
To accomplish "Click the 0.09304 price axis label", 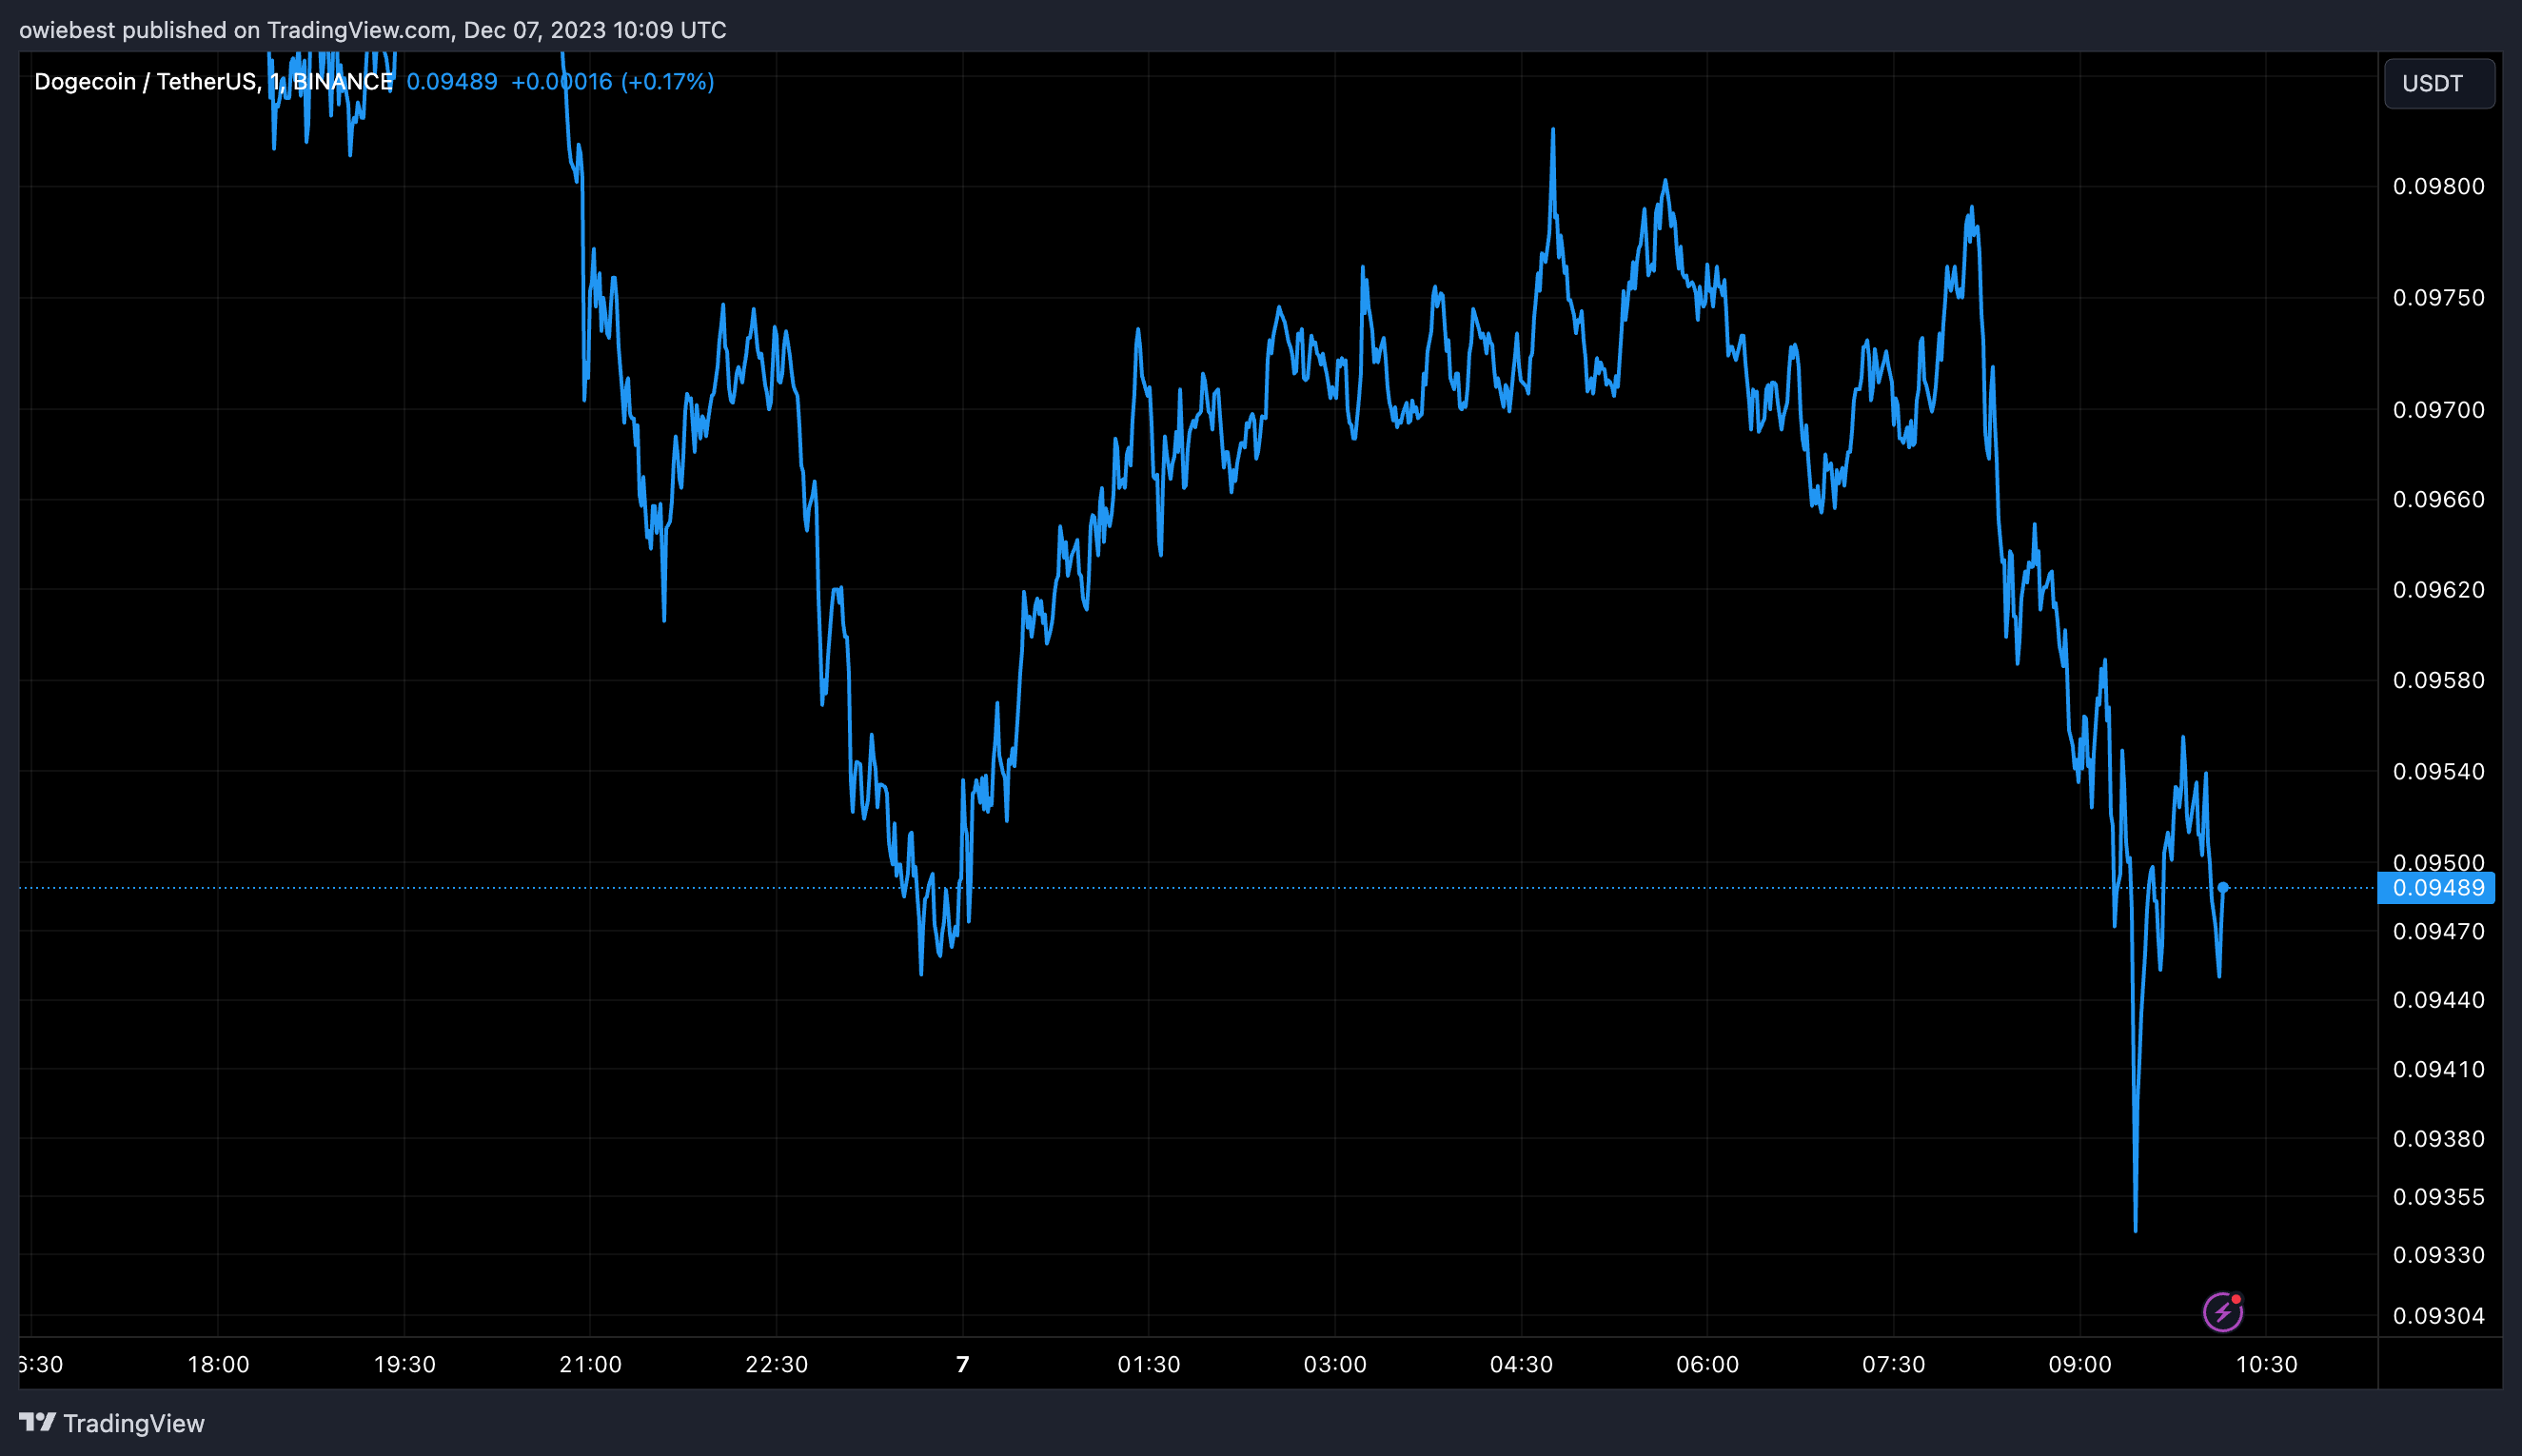I will coord(2438,1316).
